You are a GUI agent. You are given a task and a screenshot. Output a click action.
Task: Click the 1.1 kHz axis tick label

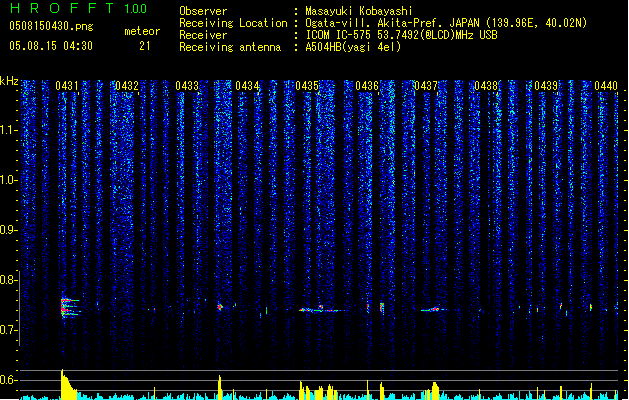coord(9,130)
